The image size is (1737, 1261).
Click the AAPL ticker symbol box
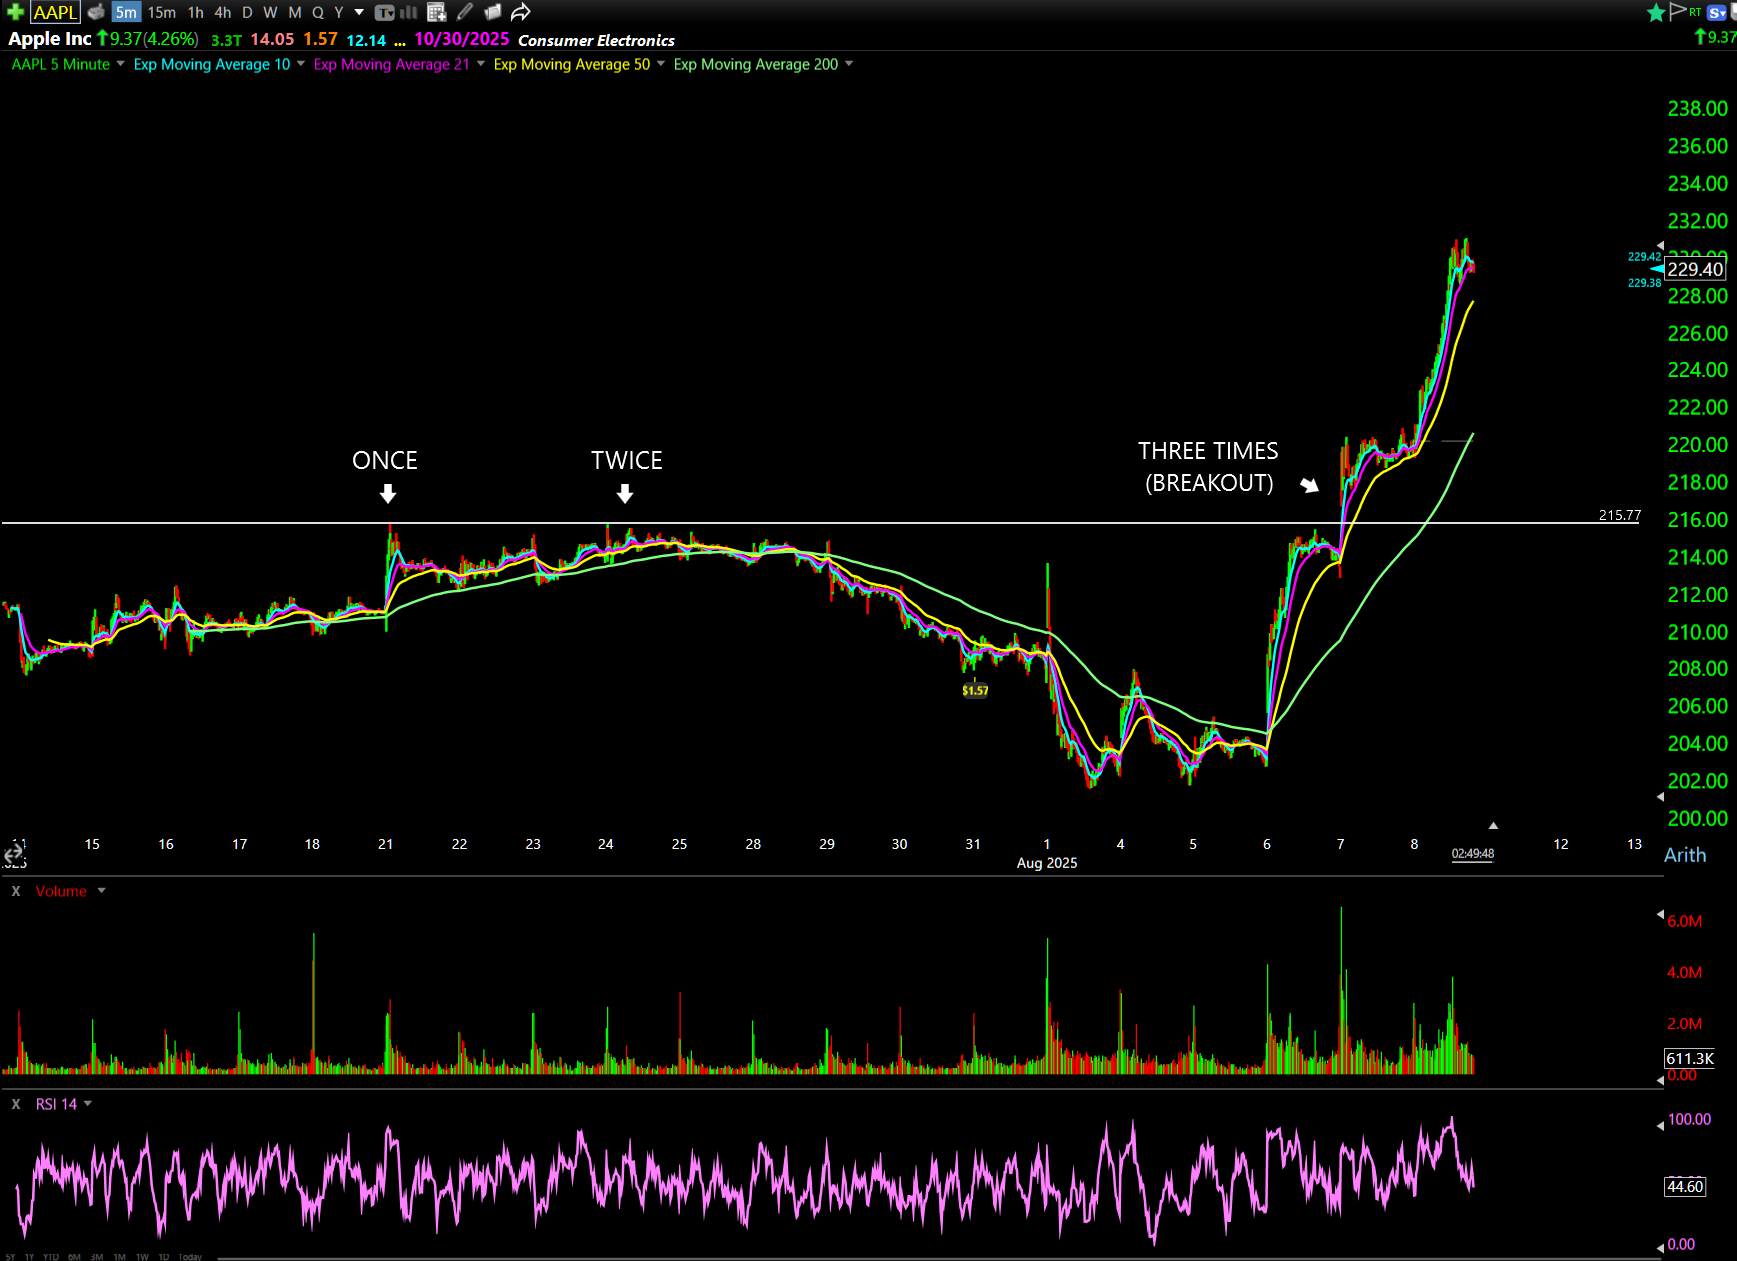pyautogui.click(x=55, y=12)
